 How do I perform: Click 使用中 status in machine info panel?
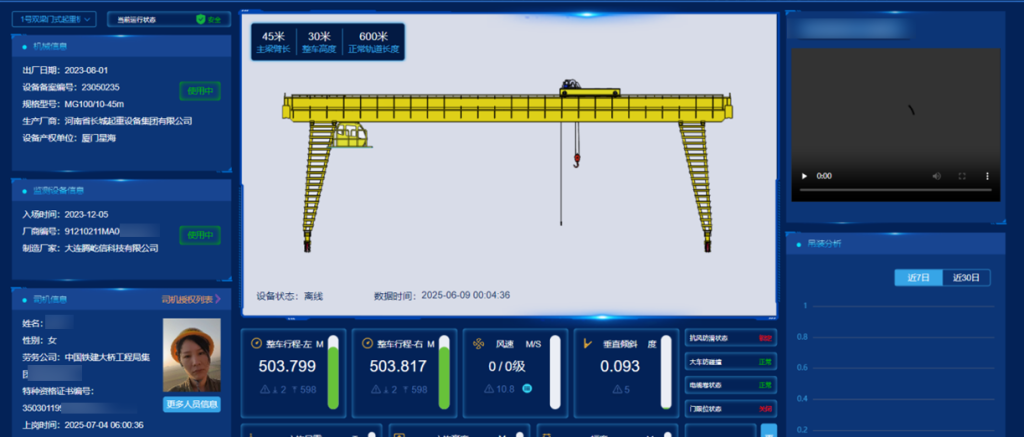199,91
